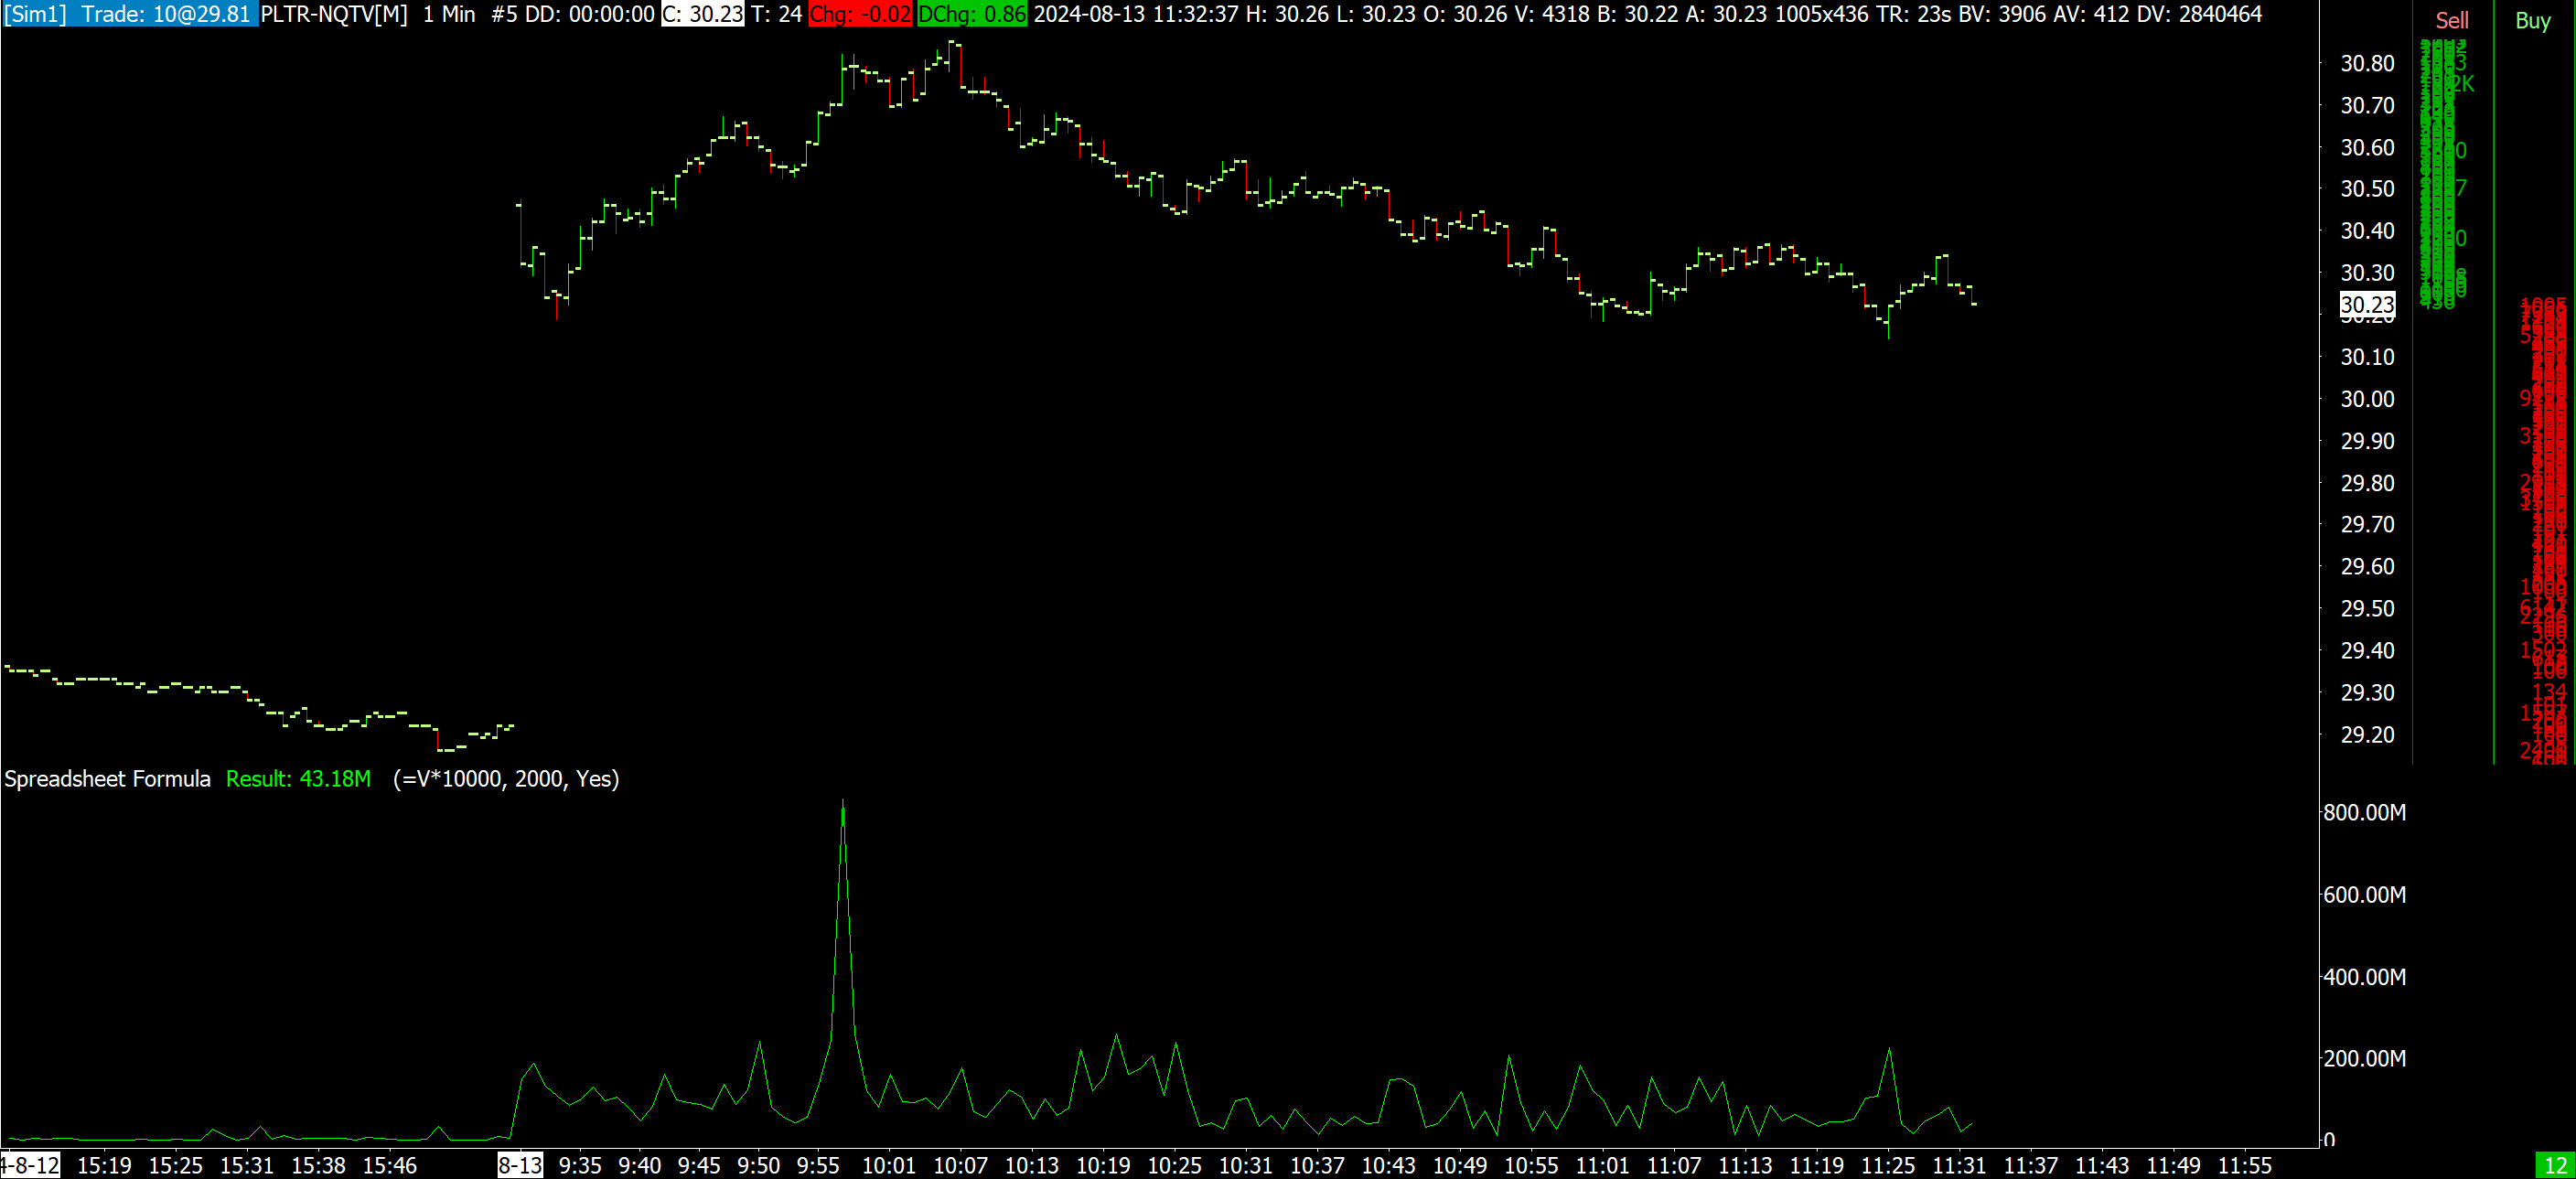The height and width of the screenshot is (1179, 2576).
Task: Click the 30.00 price scale label
Action: click(2367, 399)
